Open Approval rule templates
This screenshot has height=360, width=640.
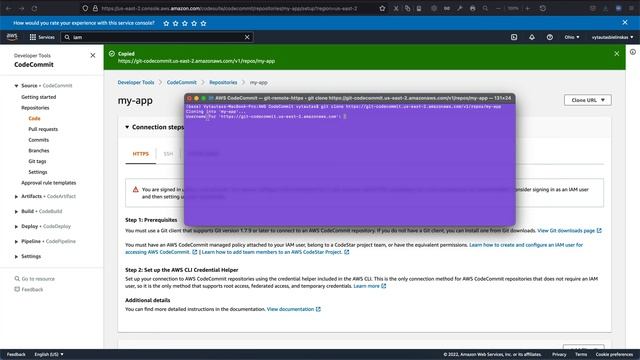tap(49, 183)
